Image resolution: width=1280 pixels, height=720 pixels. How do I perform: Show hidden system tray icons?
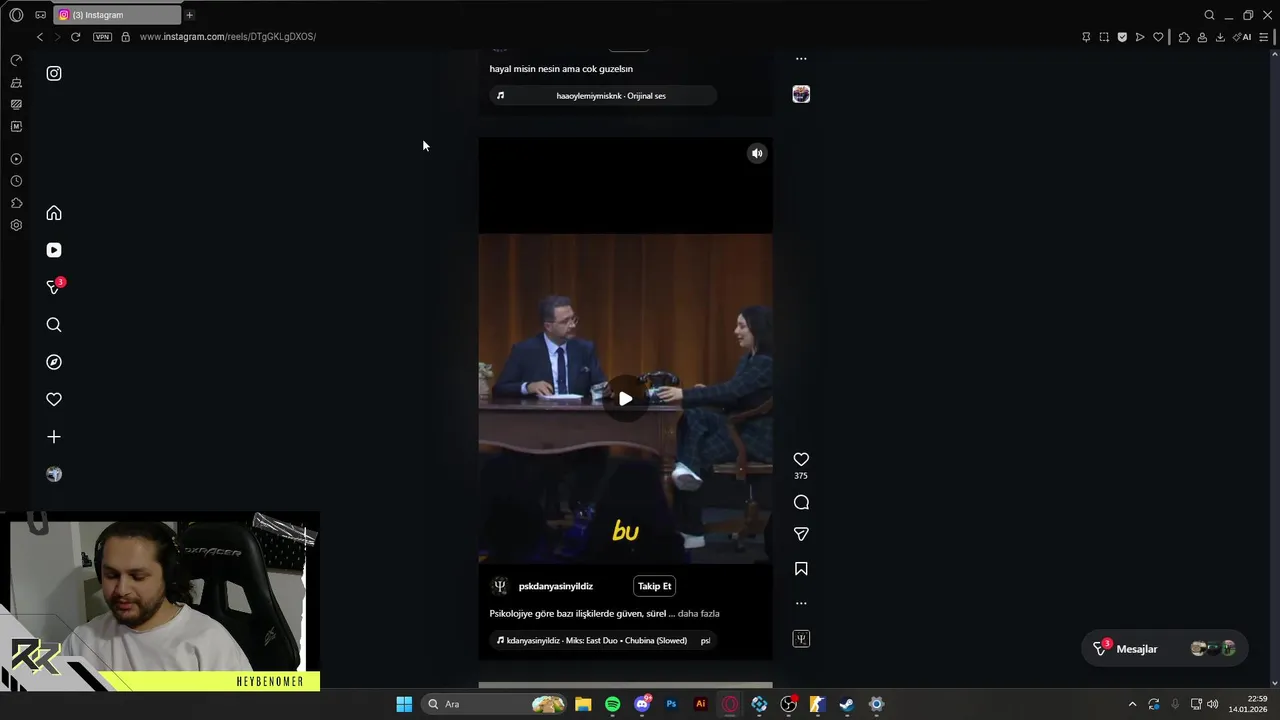1132,704
